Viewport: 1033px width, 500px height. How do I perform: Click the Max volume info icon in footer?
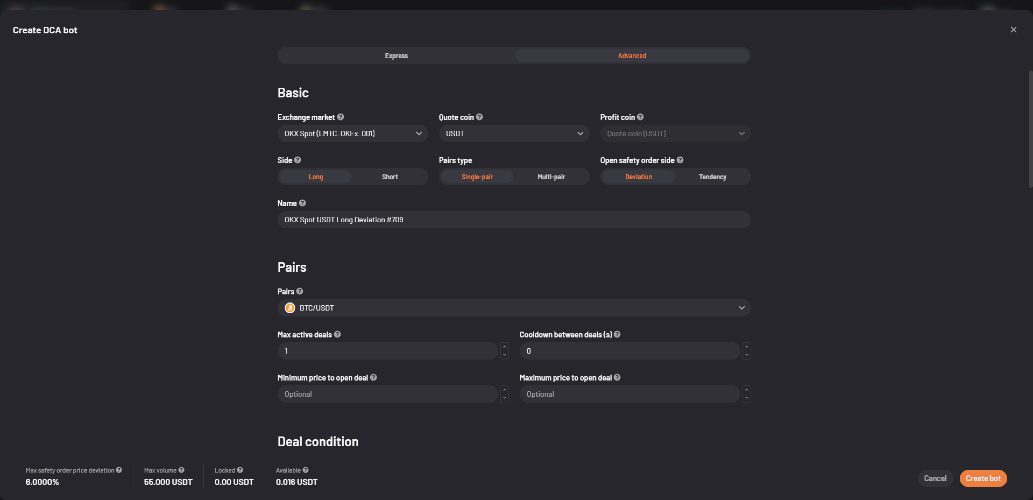[181, 470]
